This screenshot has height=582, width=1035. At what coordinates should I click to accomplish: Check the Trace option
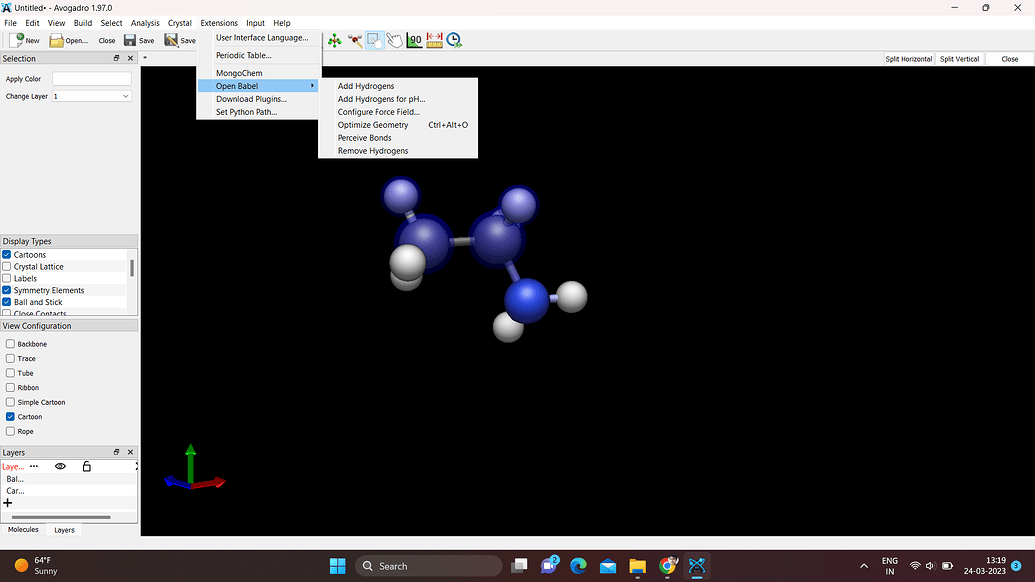tap(11, 358)
